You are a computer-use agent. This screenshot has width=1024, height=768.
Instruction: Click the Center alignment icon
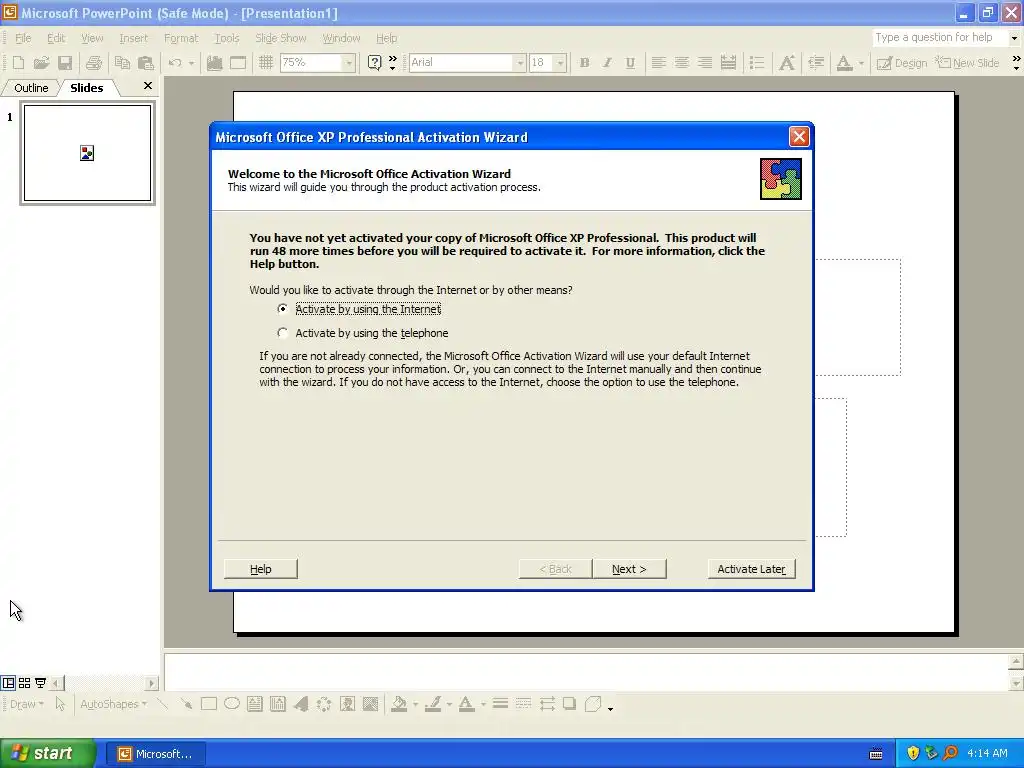[682, 63]
